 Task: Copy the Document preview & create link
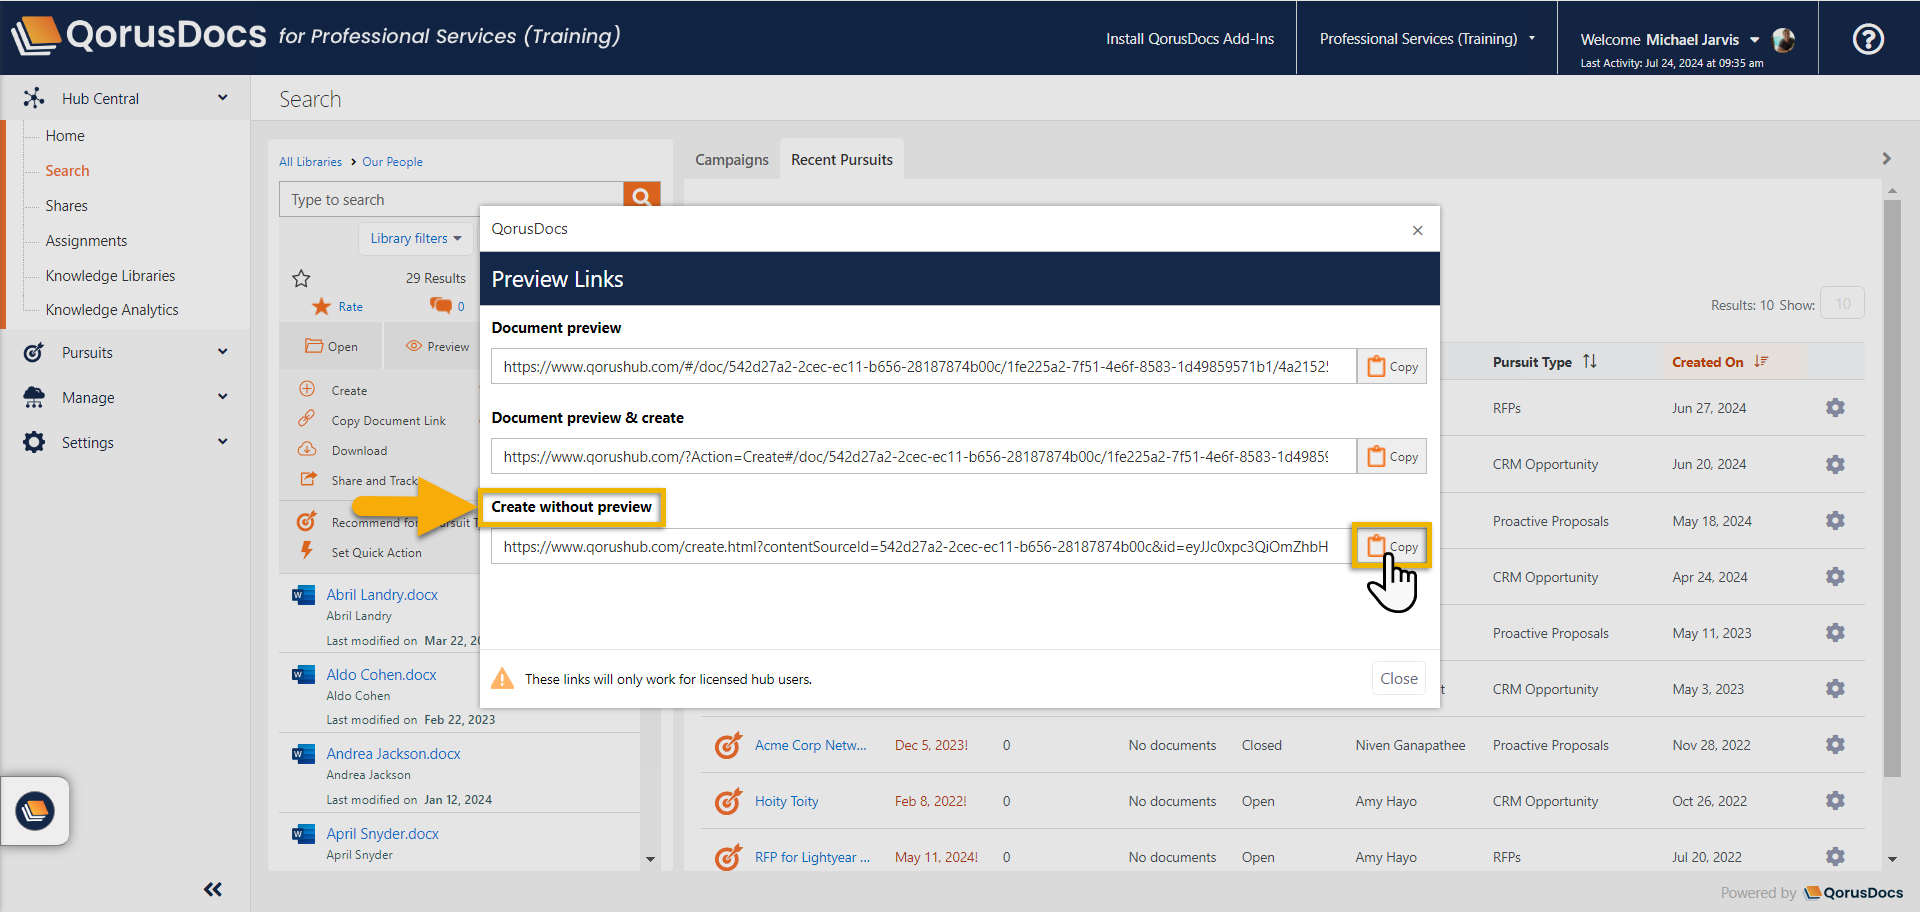coord(1392,457)
